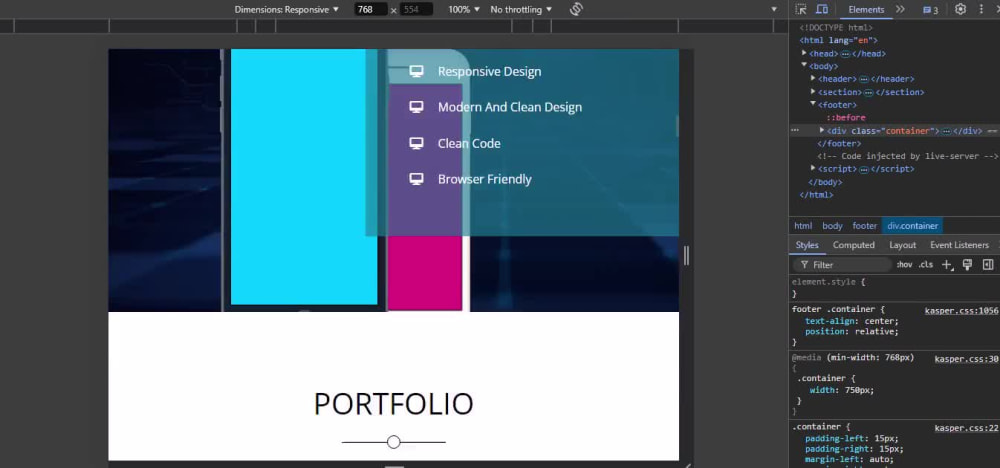The image size is (1000, 468).
Task: Click the ellipsis inside the header tag
Action: coord(864,80)
